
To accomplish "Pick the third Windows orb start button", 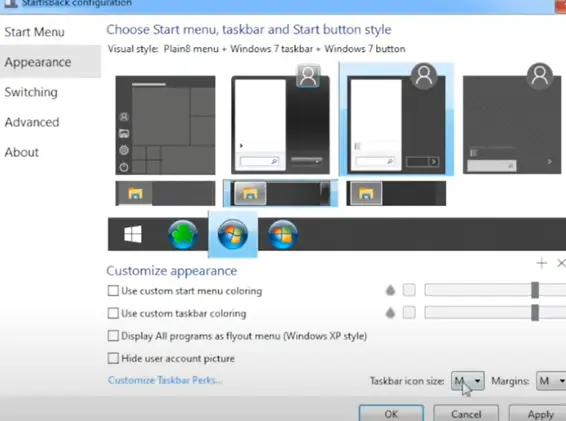I will pos(283,235).
